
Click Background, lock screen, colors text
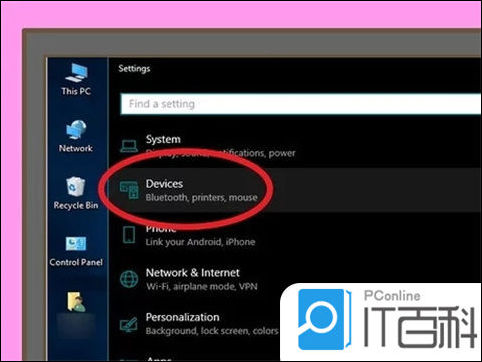pyautogui.click(x=212, y=331)
